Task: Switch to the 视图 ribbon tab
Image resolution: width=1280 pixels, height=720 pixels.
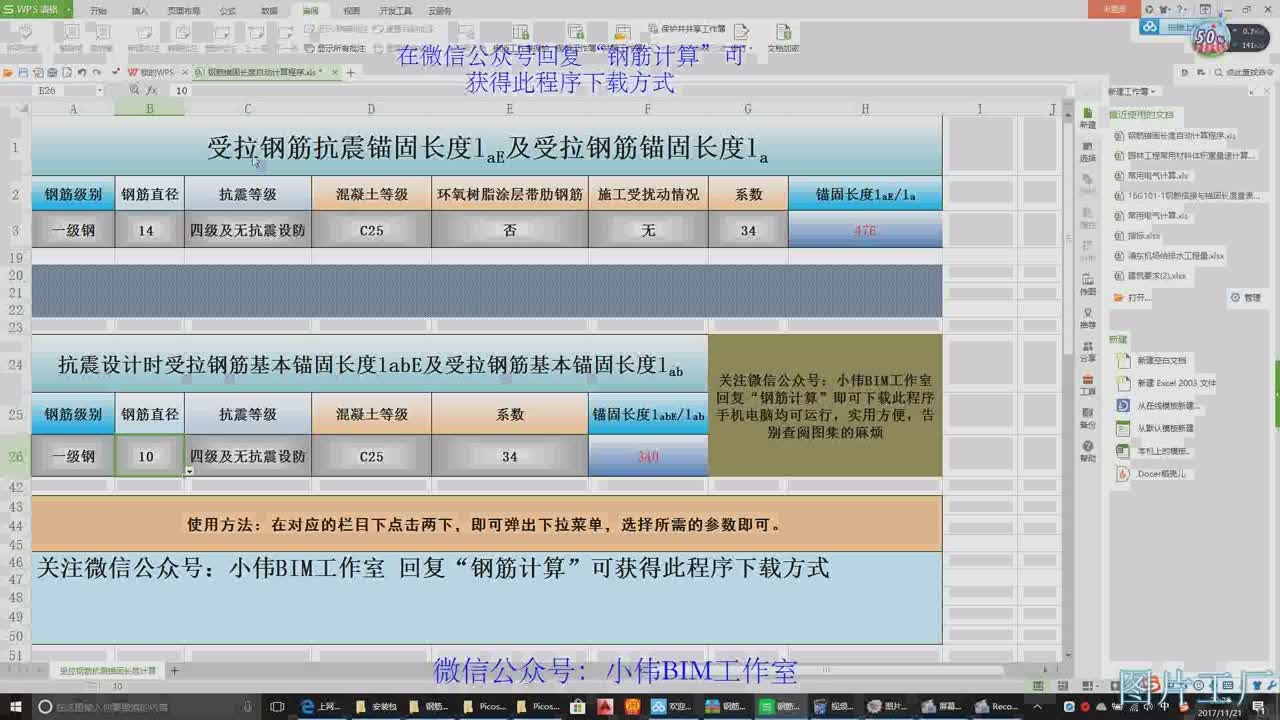Action: coord(351,10)
